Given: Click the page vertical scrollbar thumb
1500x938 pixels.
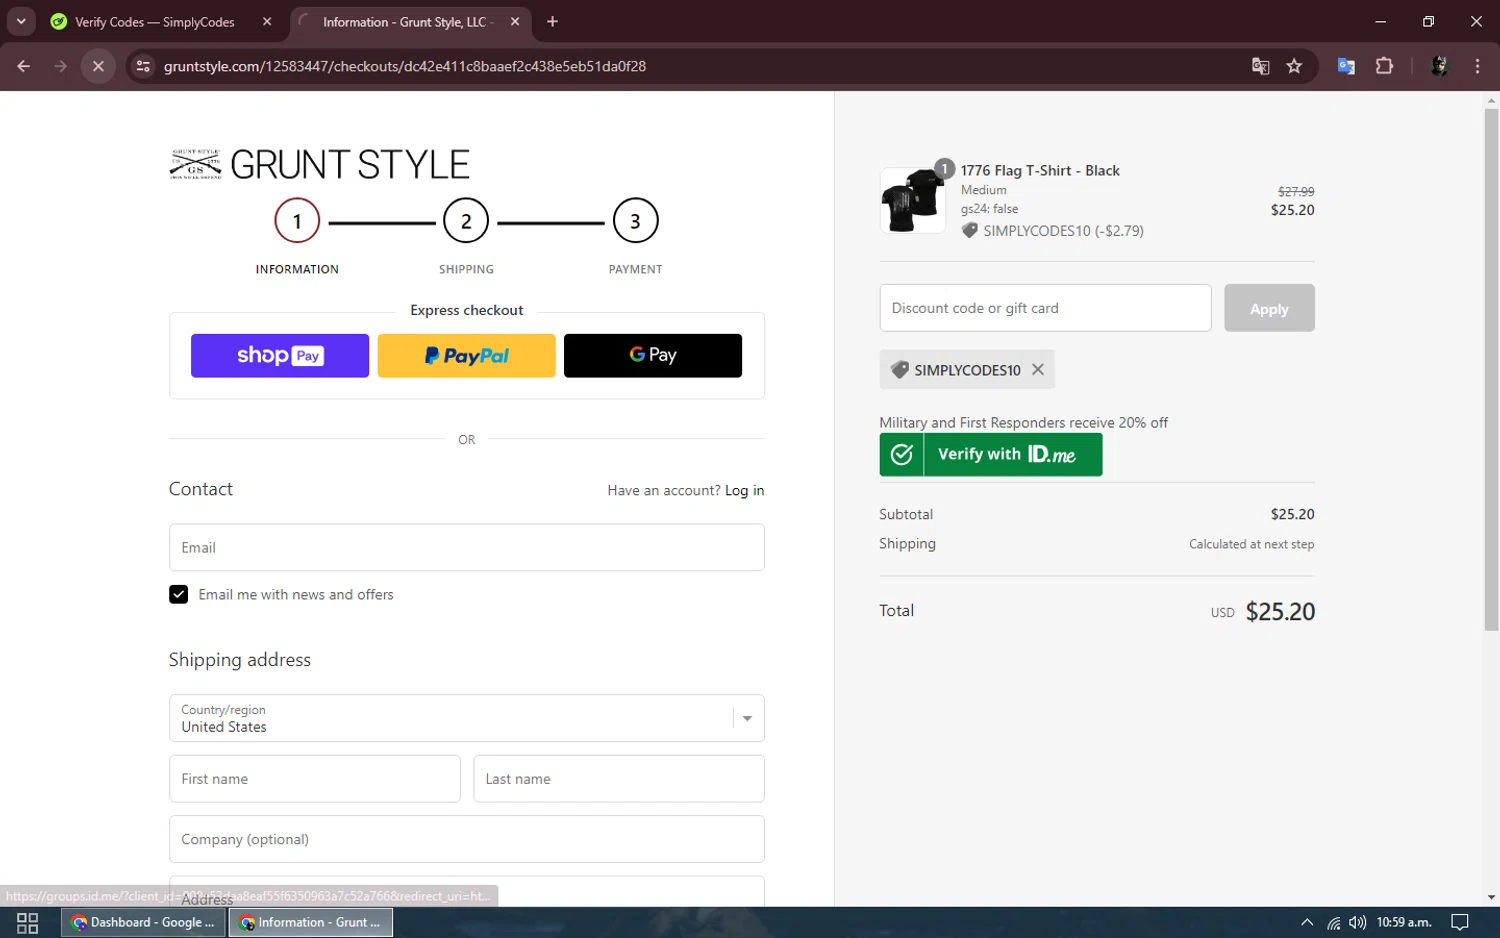Looking at the screenshot, I should [x=1491, y=370].
